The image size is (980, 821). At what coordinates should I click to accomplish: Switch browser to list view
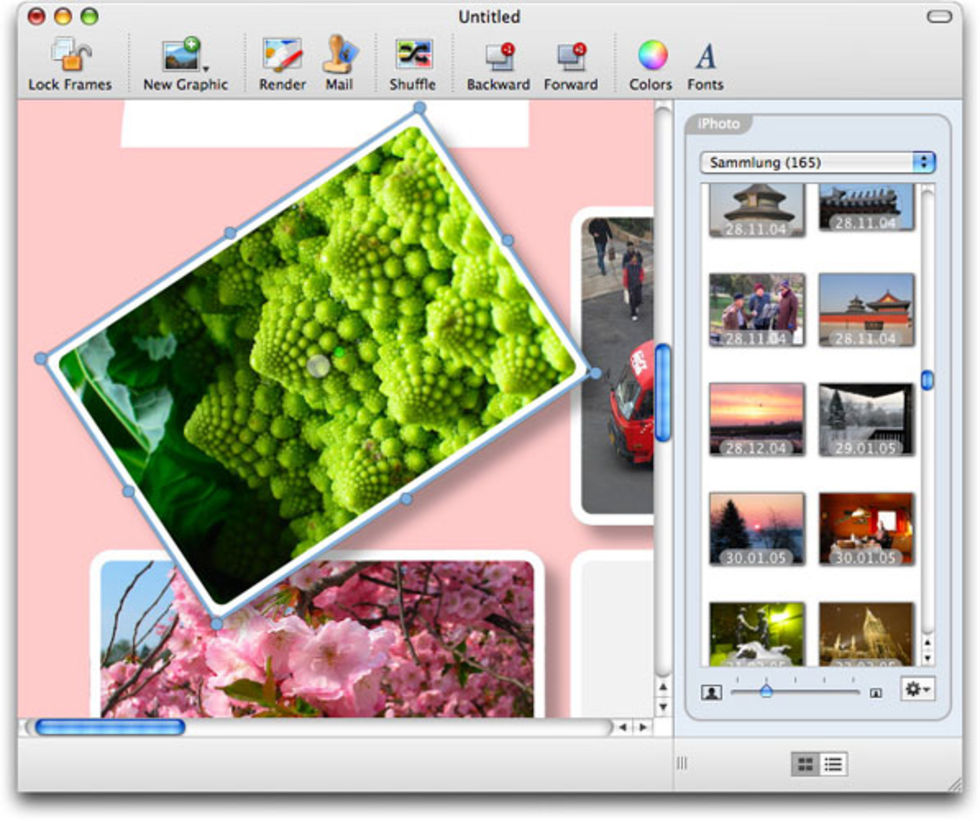coord(833,765)
